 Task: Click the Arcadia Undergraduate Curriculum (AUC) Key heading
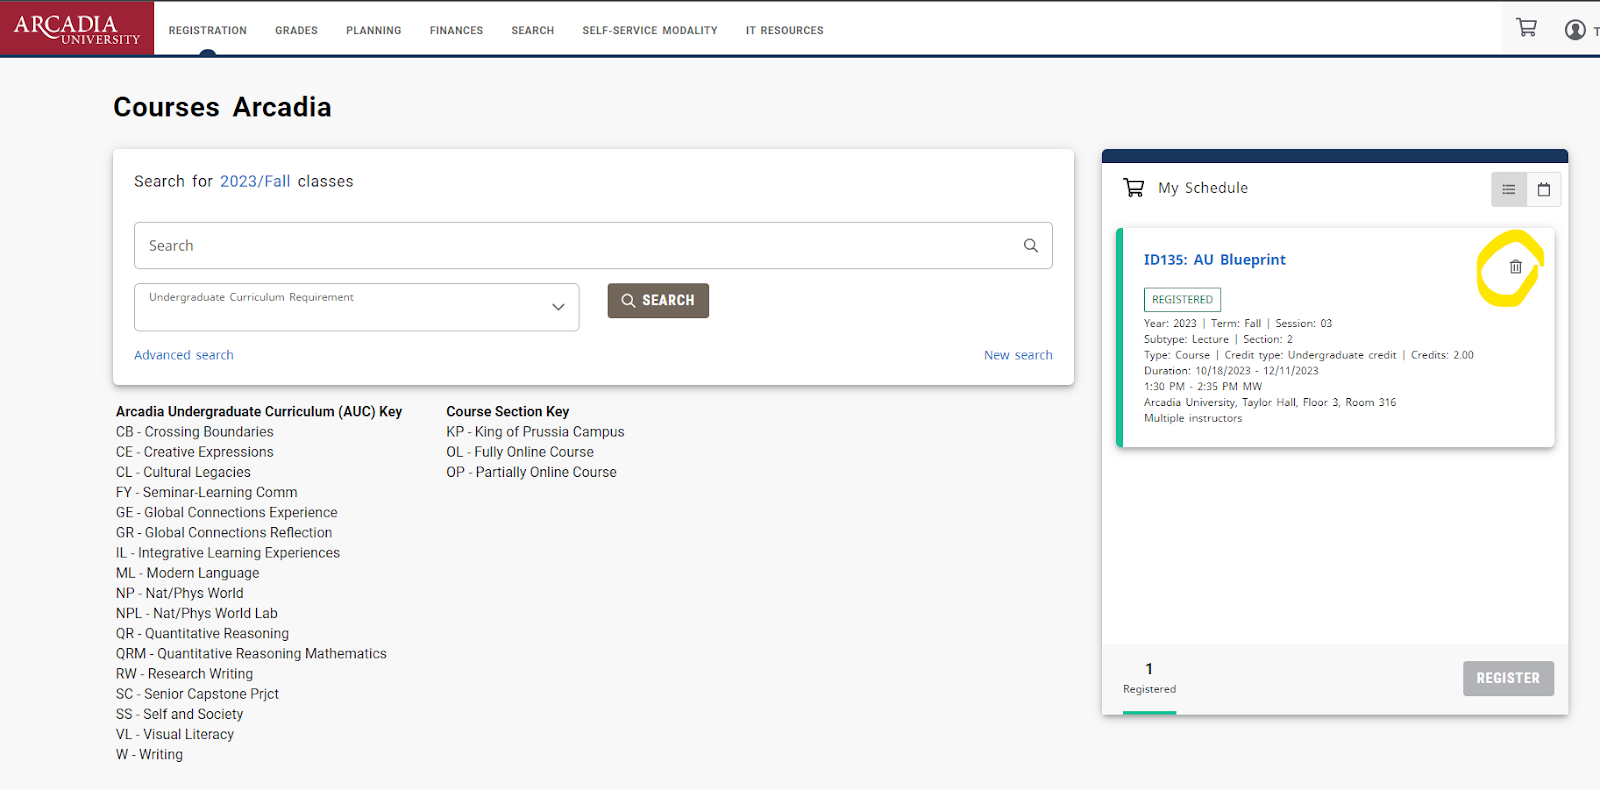(x=259, y=412)
